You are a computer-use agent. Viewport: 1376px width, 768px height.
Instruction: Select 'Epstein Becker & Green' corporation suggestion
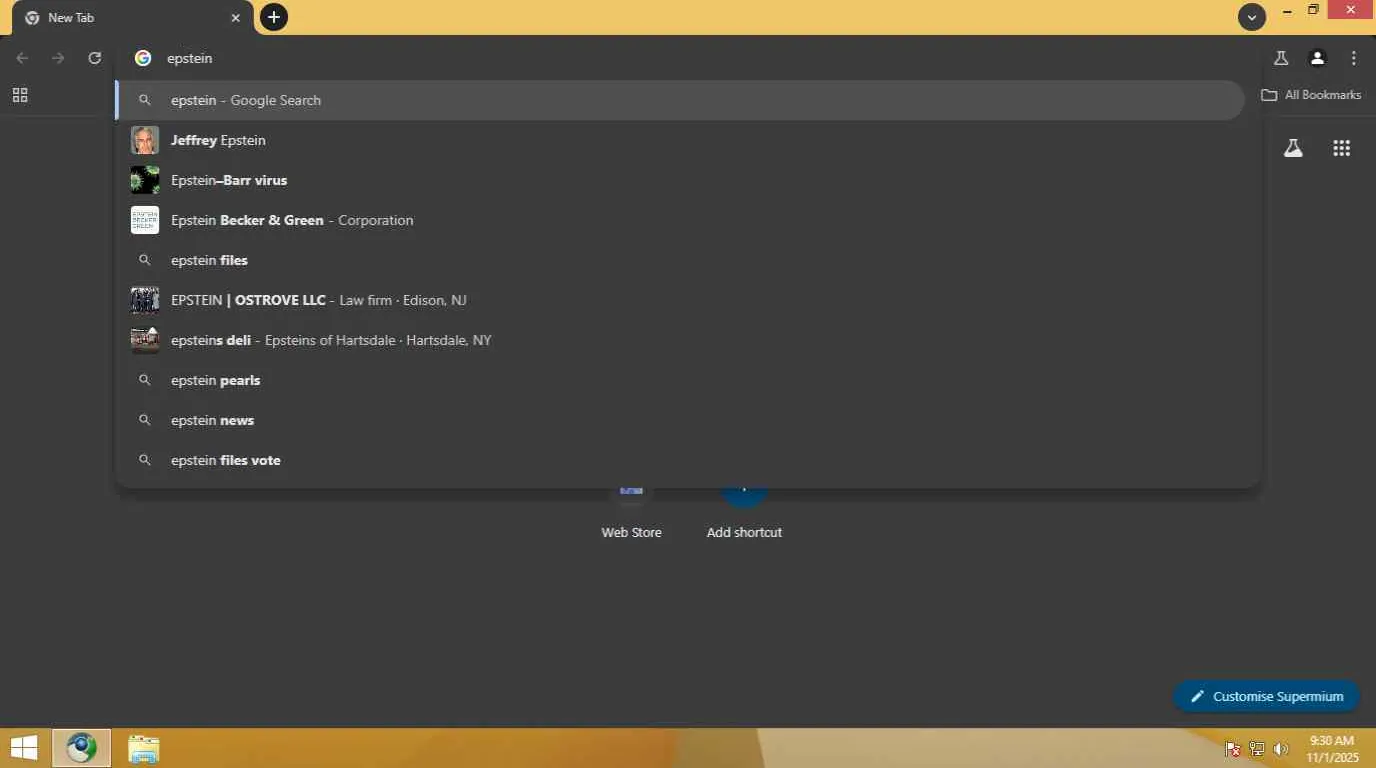click(x=680, y=220)
